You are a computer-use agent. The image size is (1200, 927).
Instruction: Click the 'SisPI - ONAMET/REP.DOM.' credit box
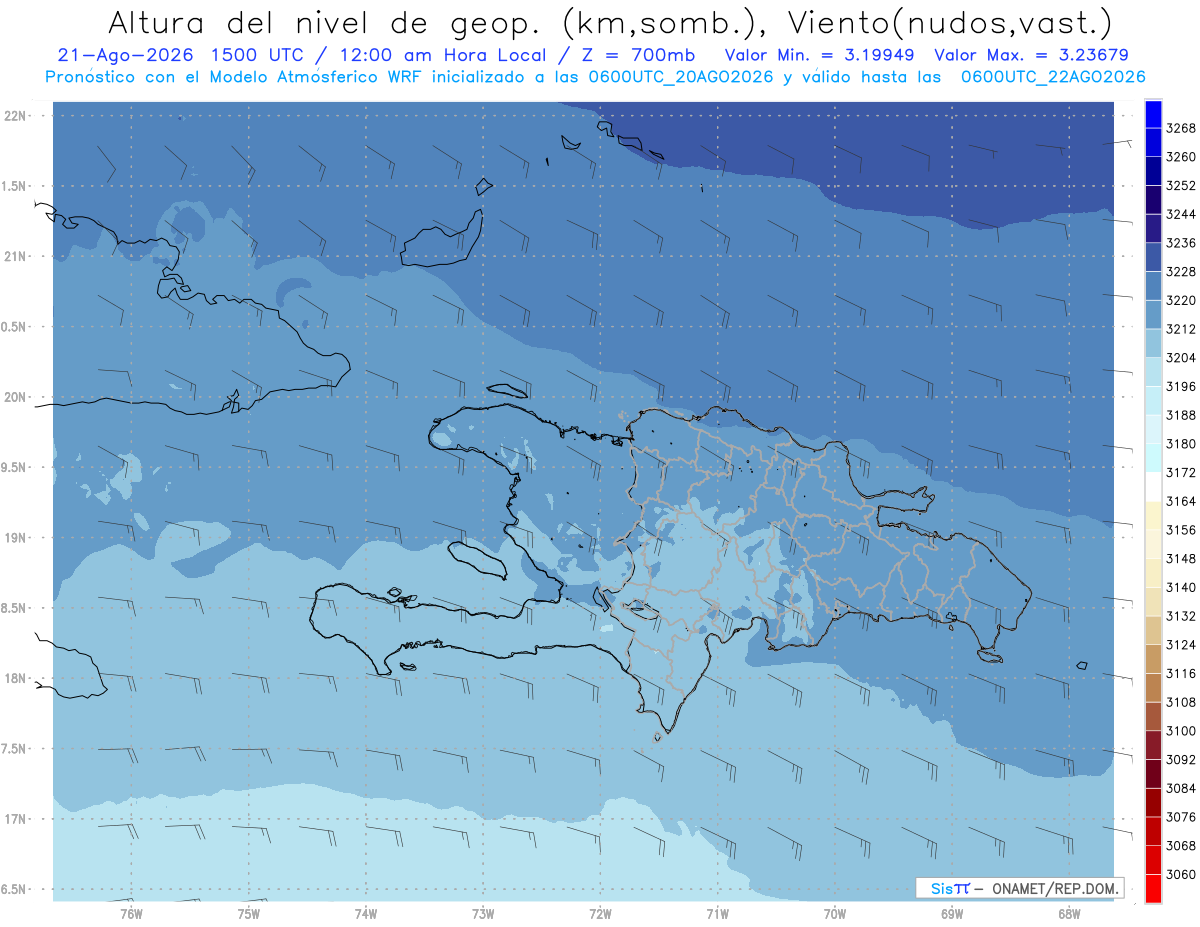point(1020,888)
